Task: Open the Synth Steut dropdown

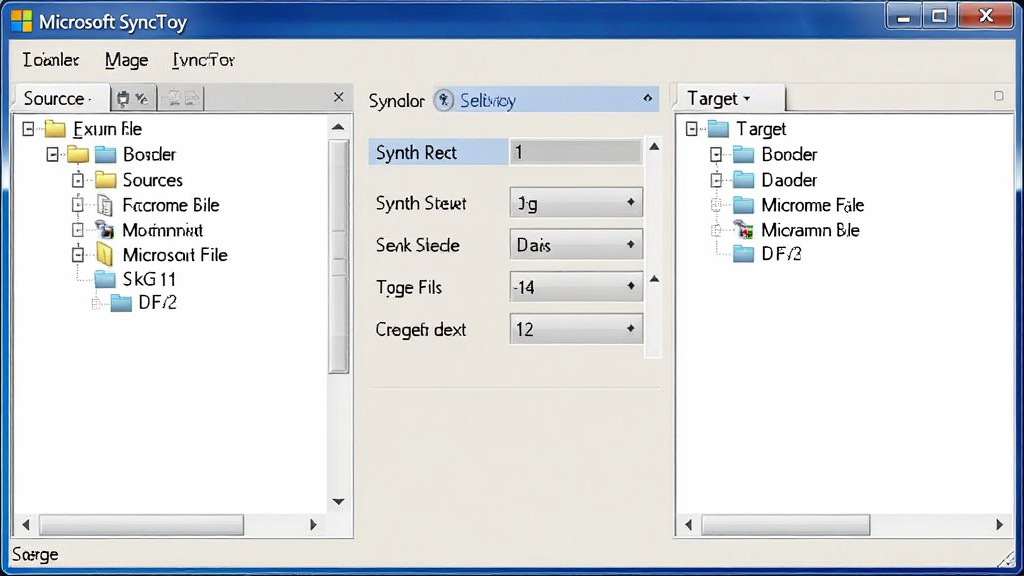Action: pos(576,203)
